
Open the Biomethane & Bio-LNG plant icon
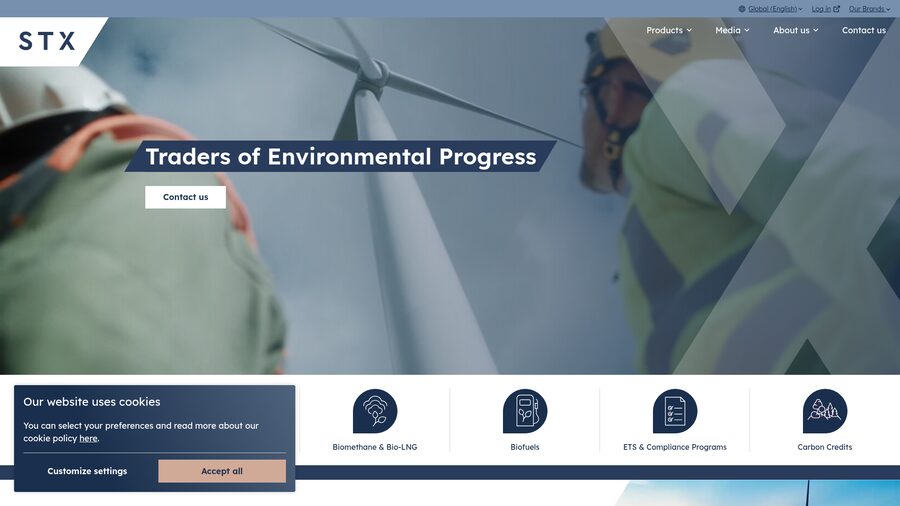pos(375,411)
